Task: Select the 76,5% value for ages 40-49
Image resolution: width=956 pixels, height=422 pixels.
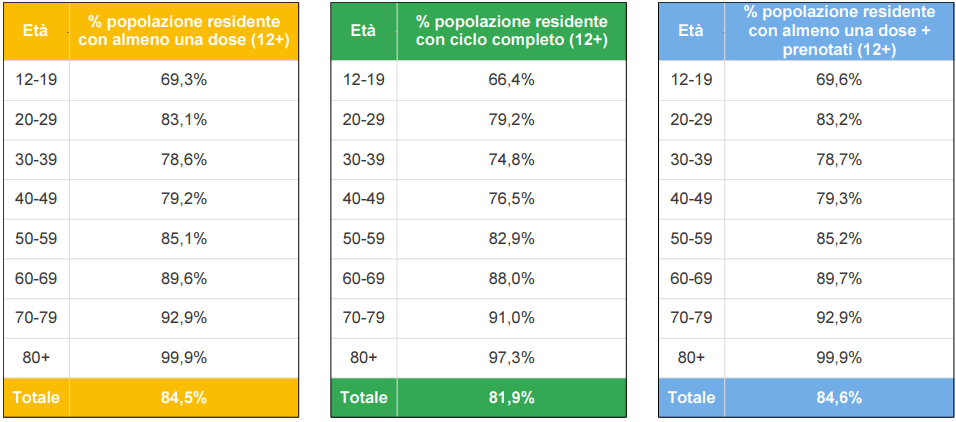Action: 511,199
